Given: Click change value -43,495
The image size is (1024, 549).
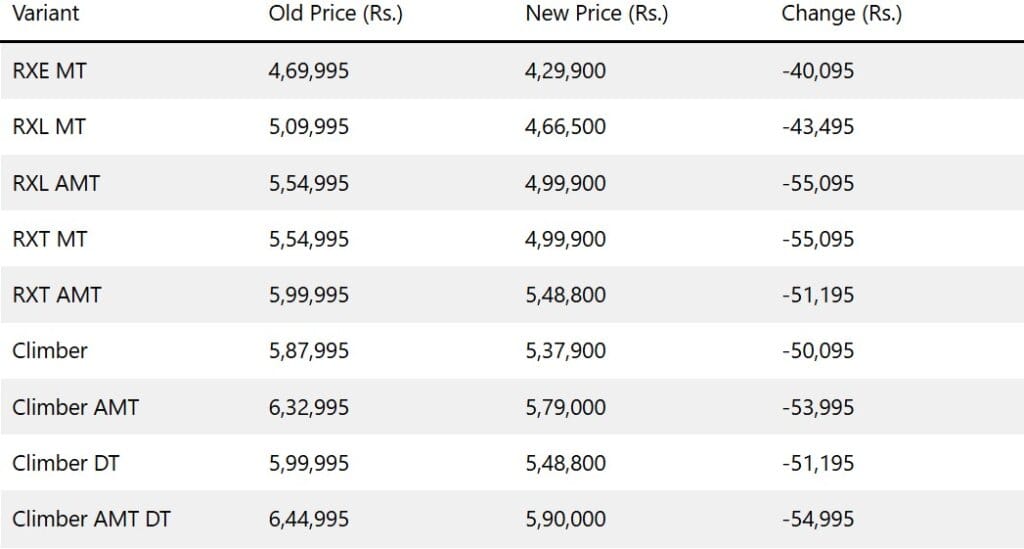Looking at the screenshot, I should 818,127.
